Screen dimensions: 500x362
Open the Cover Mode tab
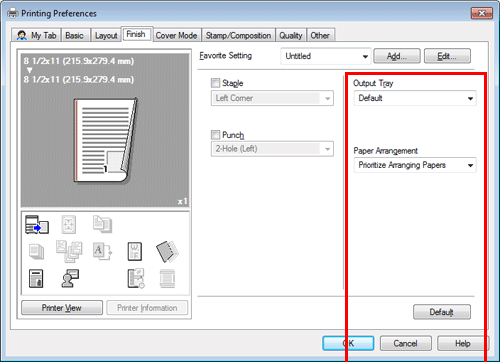(176, 35)
